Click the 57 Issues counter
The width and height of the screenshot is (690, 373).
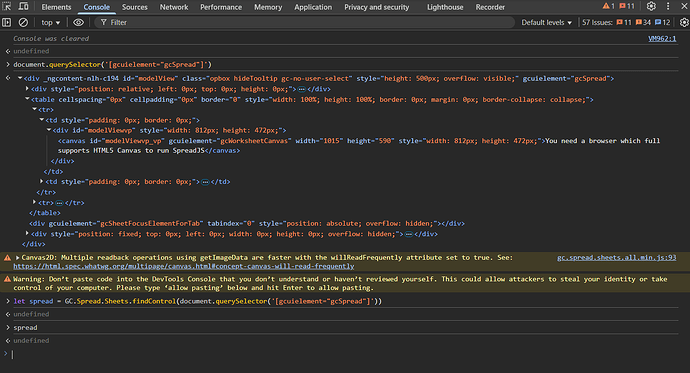point(626,22)
